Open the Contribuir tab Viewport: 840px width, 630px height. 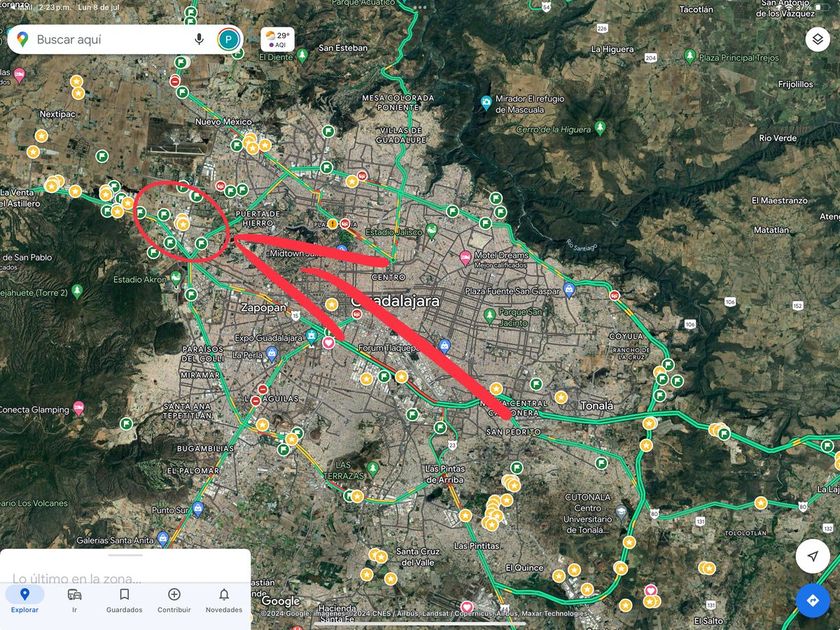click(174, 599)
